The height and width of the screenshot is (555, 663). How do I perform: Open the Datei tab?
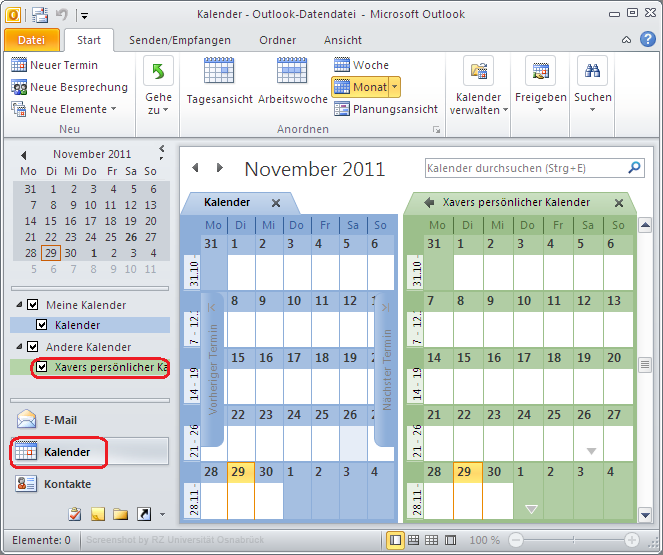(32, 40)
